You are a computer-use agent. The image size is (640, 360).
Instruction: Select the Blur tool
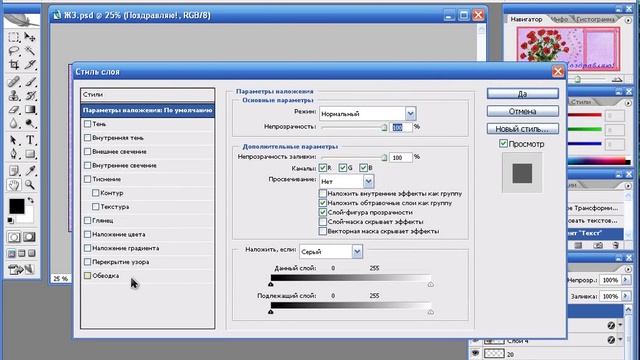(x=14, y=123)
